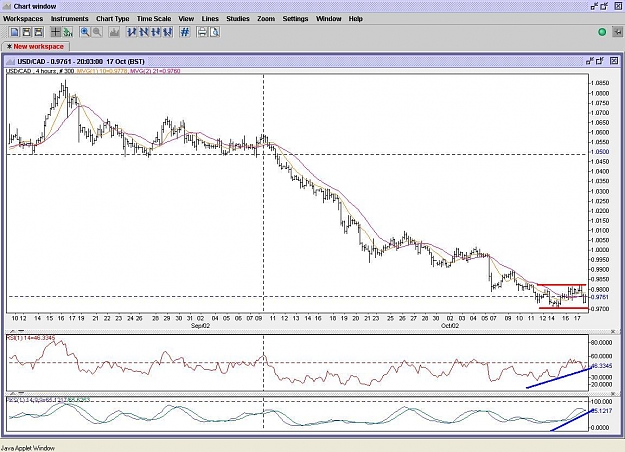Open the Chart Type menu
Image resolution: width=625 pixels, height=452 pixels.
[112, 19]
